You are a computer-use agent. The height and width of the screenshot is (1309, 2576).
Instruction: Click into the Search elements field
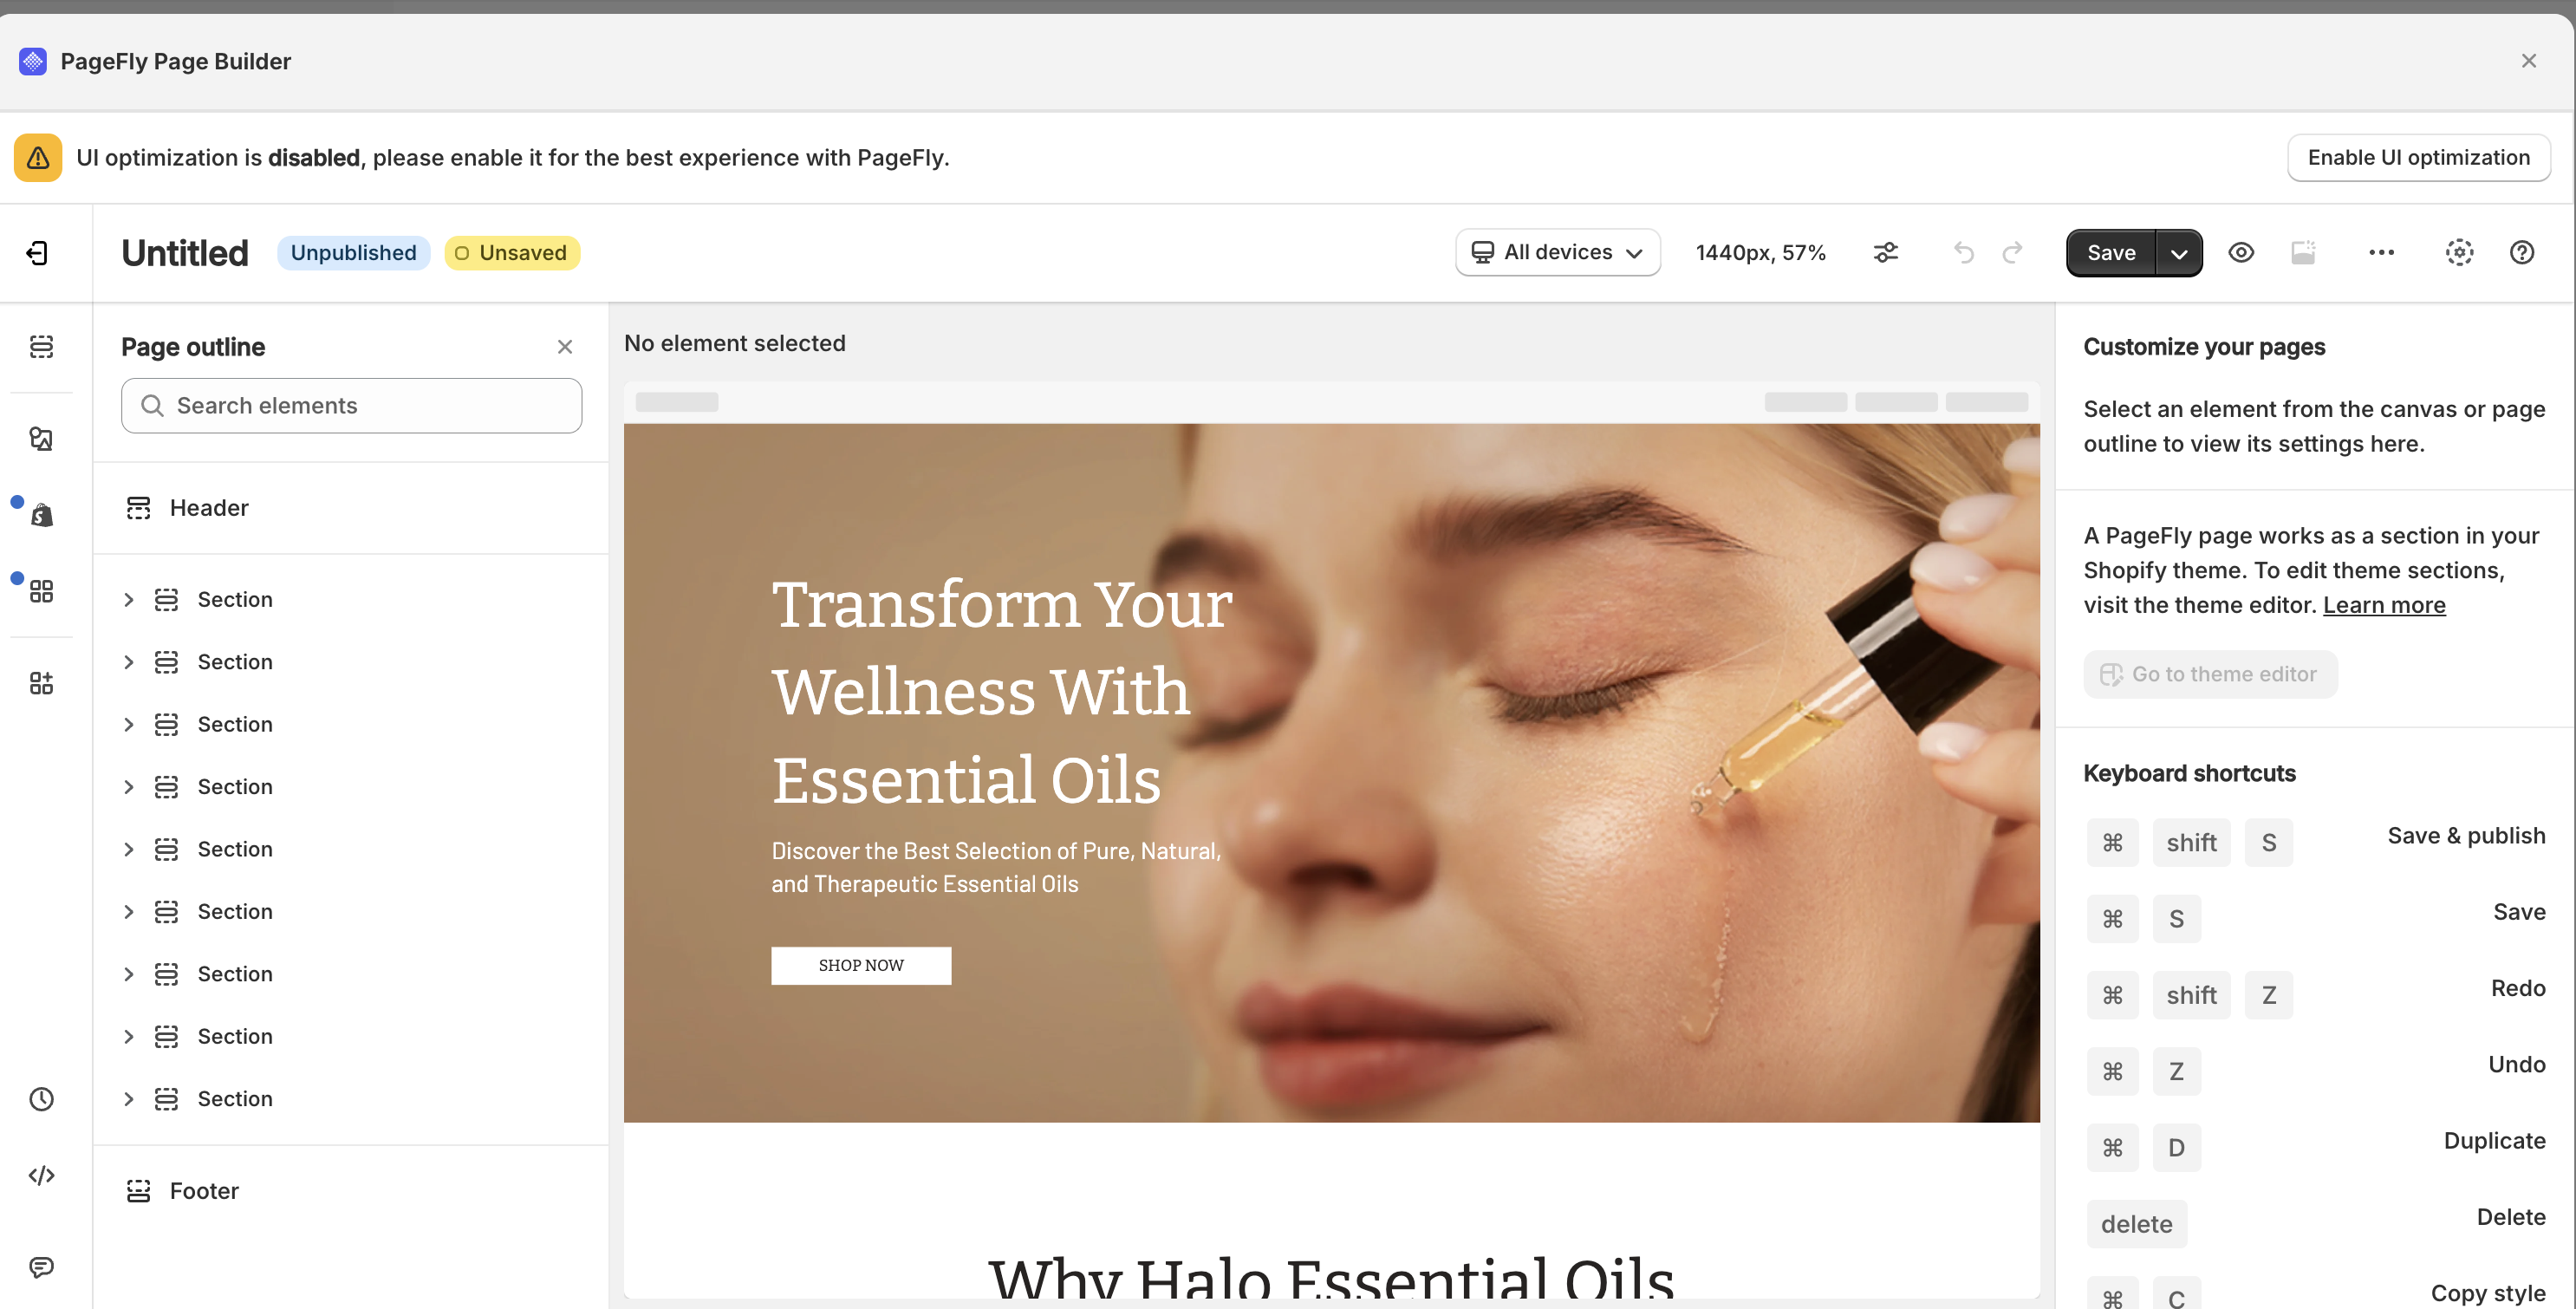(351, 405)
